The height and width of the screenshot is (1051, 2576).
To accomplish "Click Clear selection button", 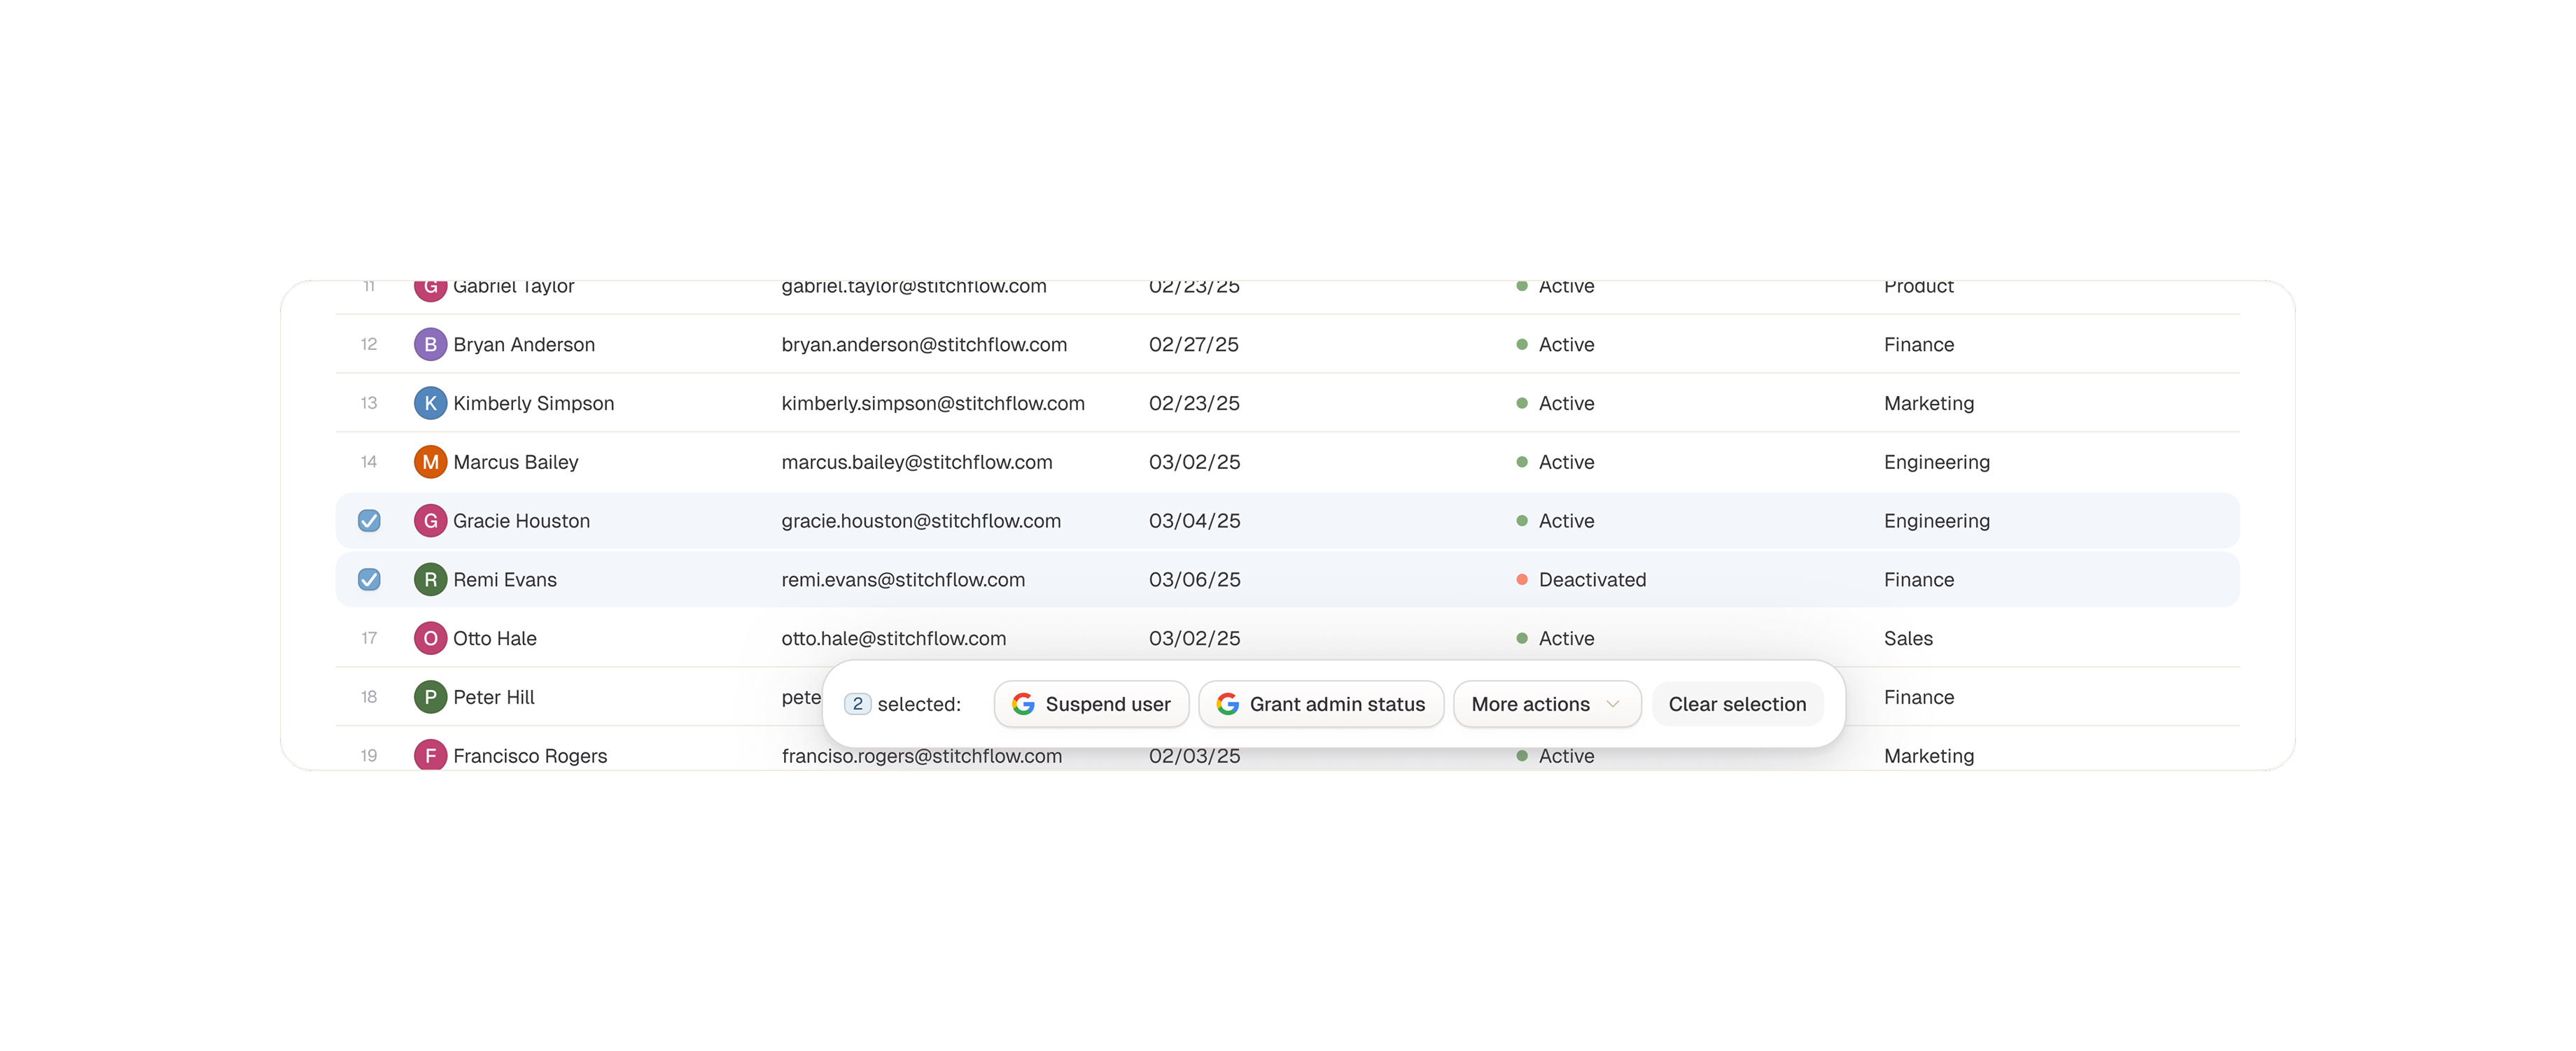I will click(x=1737, y=704).
